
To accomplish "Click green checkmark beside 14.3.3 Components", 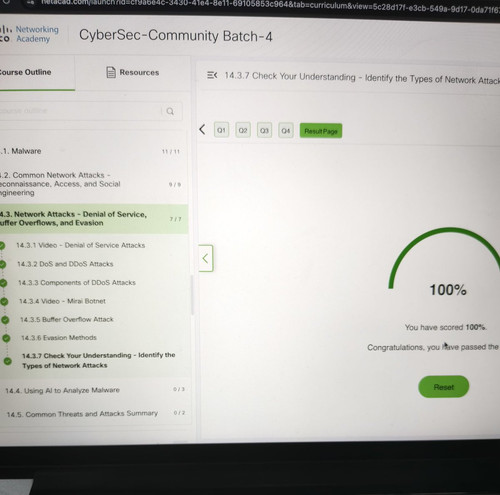I will [3, 283].
